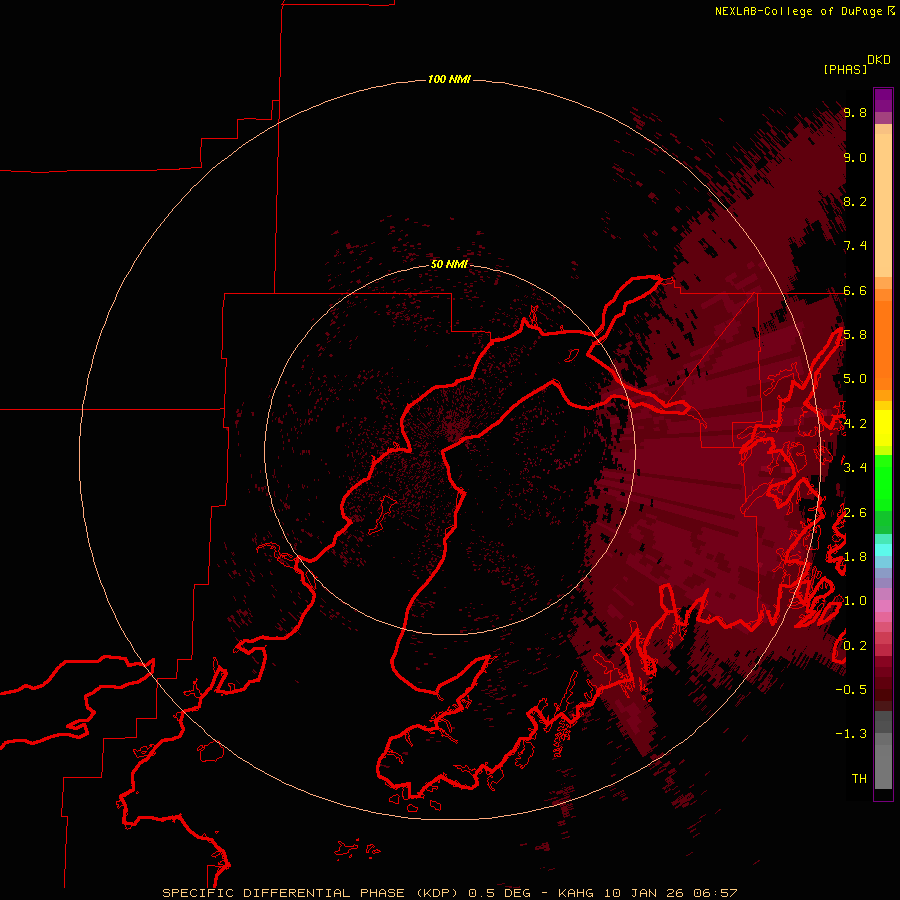Select the 7.4 scale value
This screenshot has height=900, width=900.
pos(855,246)
